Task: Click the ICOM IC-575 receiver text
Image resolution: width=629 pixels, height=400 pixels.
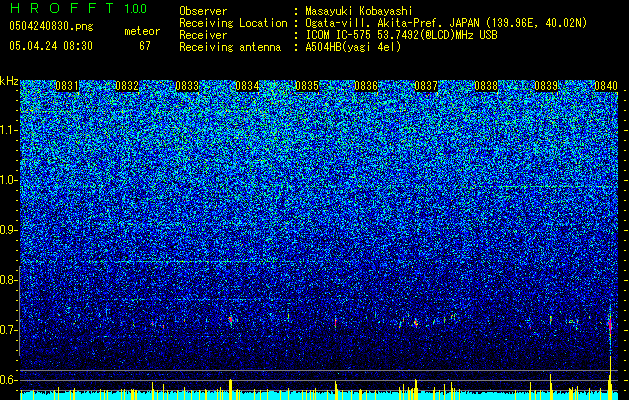Action: (401, 35)
